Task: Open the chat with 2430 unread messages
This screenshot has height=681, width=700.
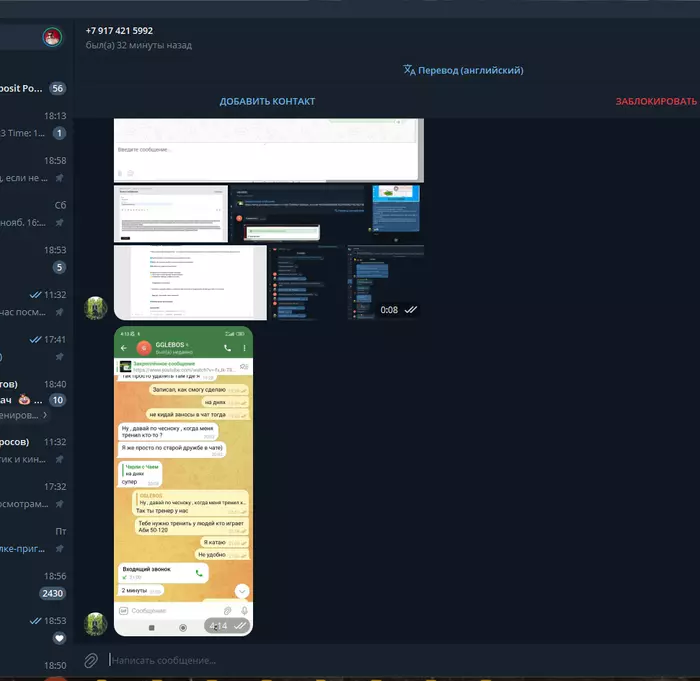Action: tap(33, 585)
